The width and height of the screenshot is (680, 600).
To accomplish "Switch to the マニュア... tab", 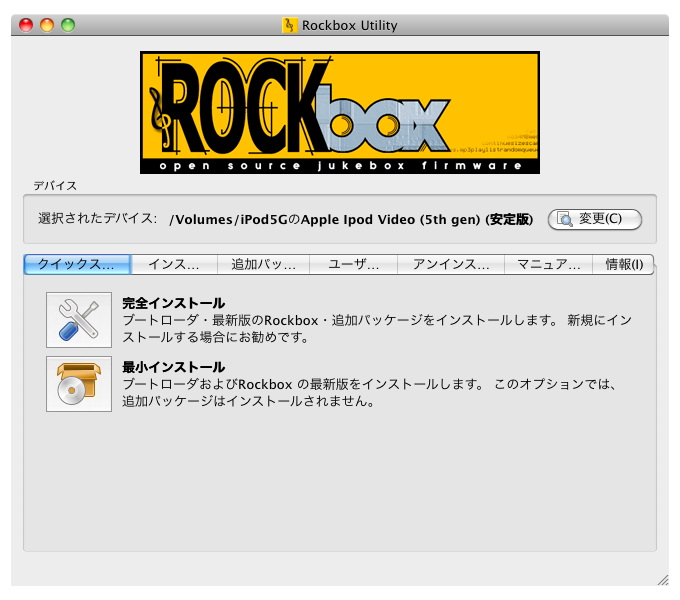I will (x=549, y=264).
